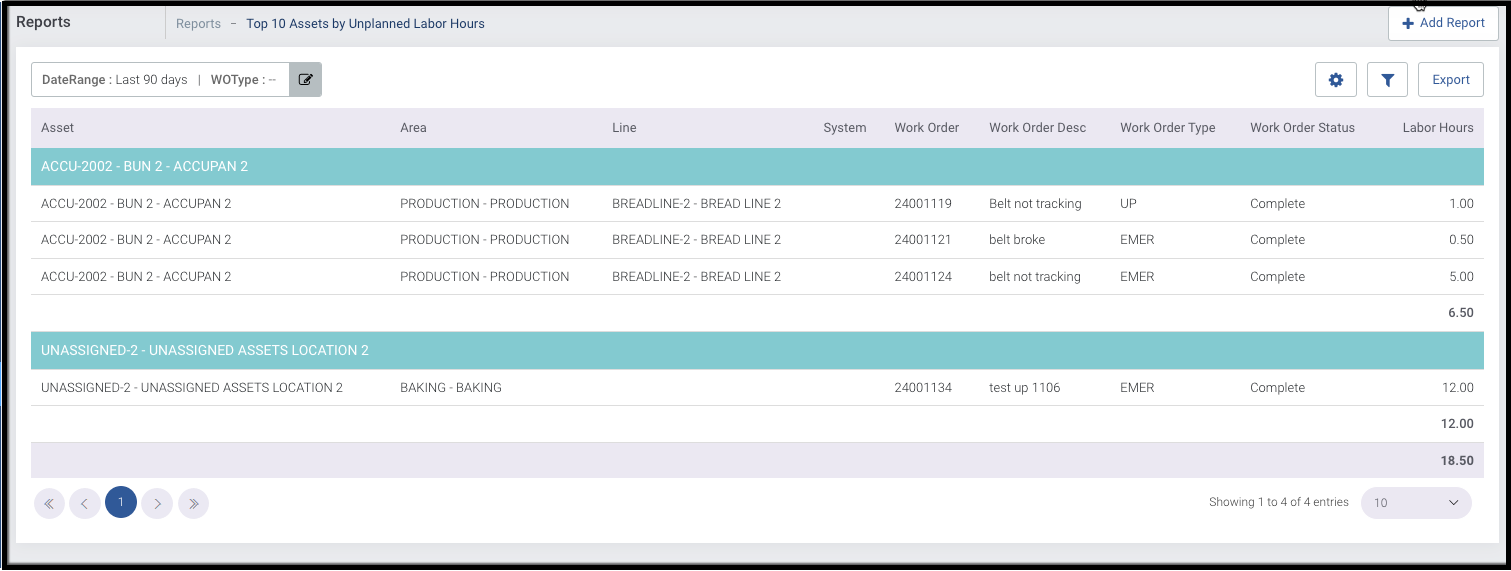This screenshot has height=571, width=1511.
Task: Open the gear settings icon button
Action: coord(1335,80)
